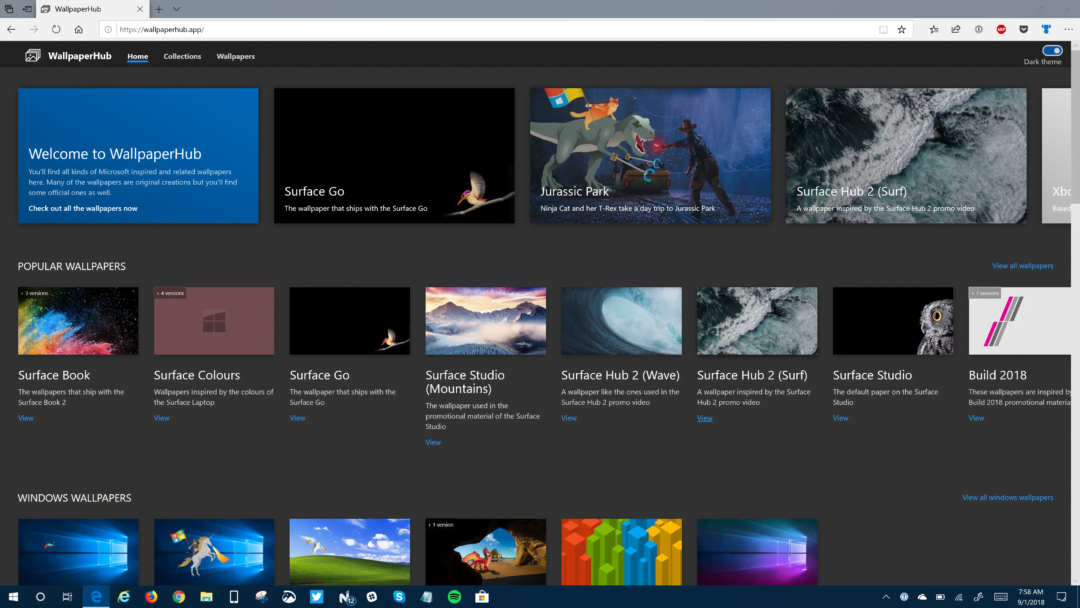Refresh the current page
The height and width of the screenshot is (608, 1080).
click(56, 29)
